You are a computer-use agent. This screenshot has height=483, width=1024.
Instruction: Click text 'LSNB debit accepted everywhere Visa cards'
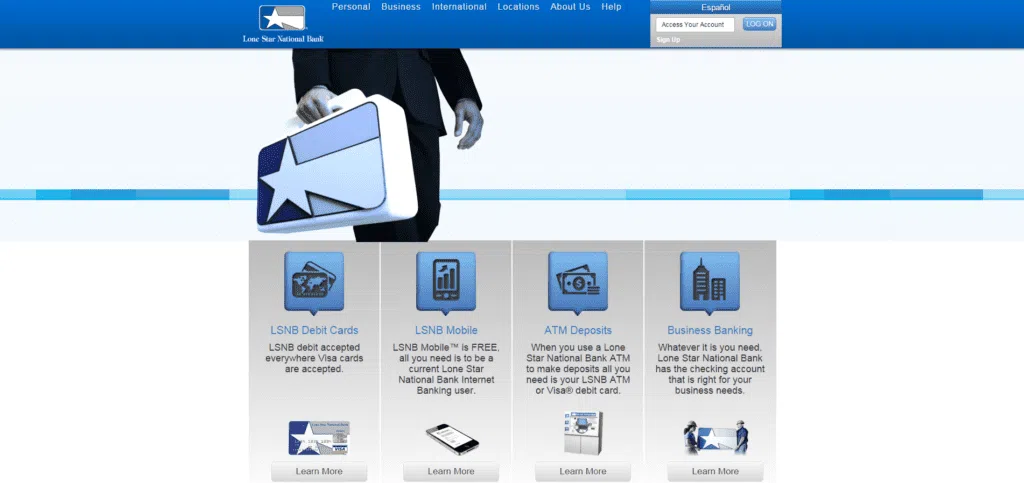pyautogui.click(x=314, y=353)
